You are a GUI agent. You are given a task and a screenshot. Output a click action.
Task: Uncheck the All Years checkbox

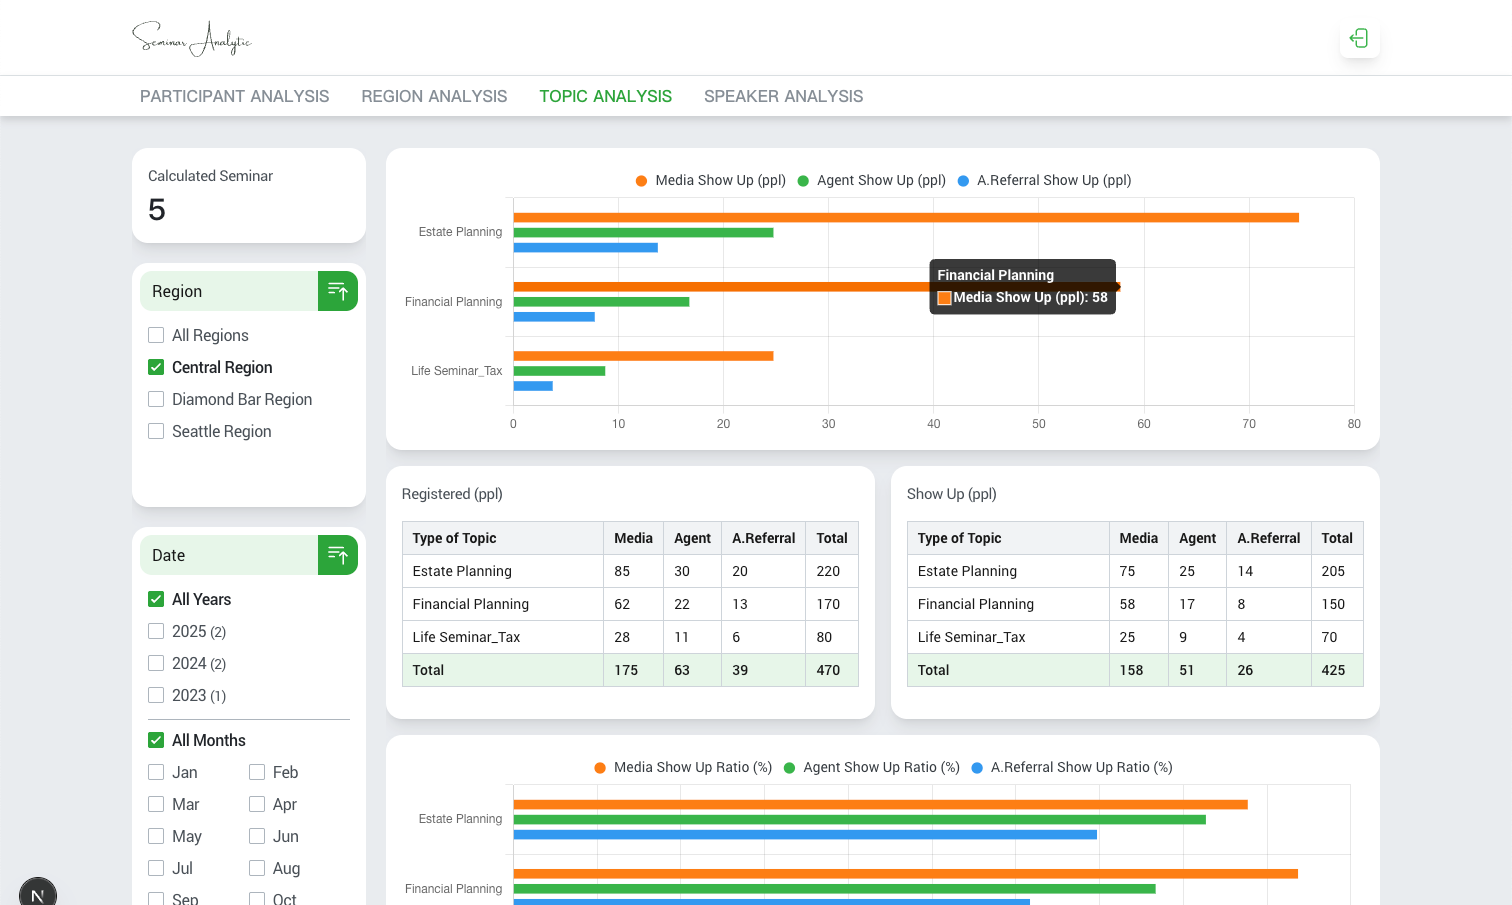pyautogui.click(x=156, y=599)
